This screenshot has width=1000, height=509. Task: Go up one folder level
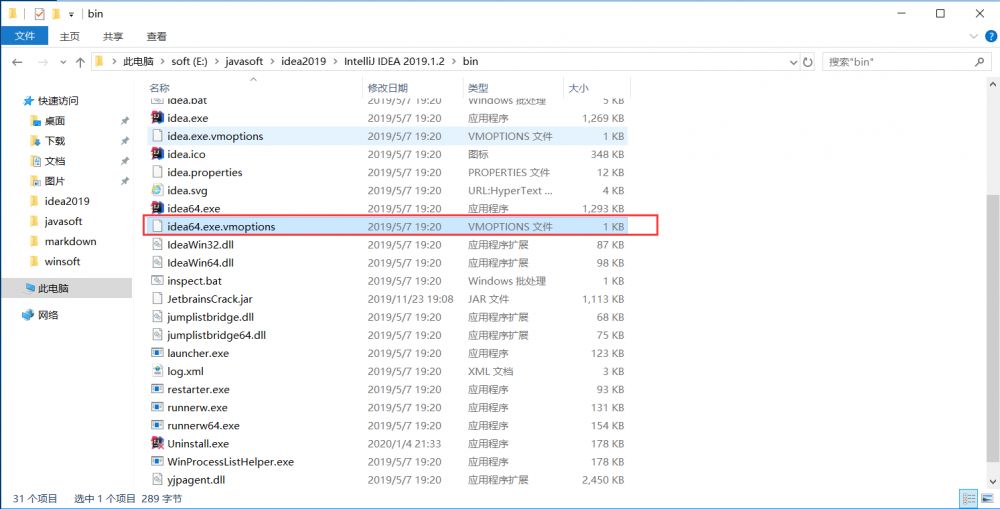[x=80, y=62]
